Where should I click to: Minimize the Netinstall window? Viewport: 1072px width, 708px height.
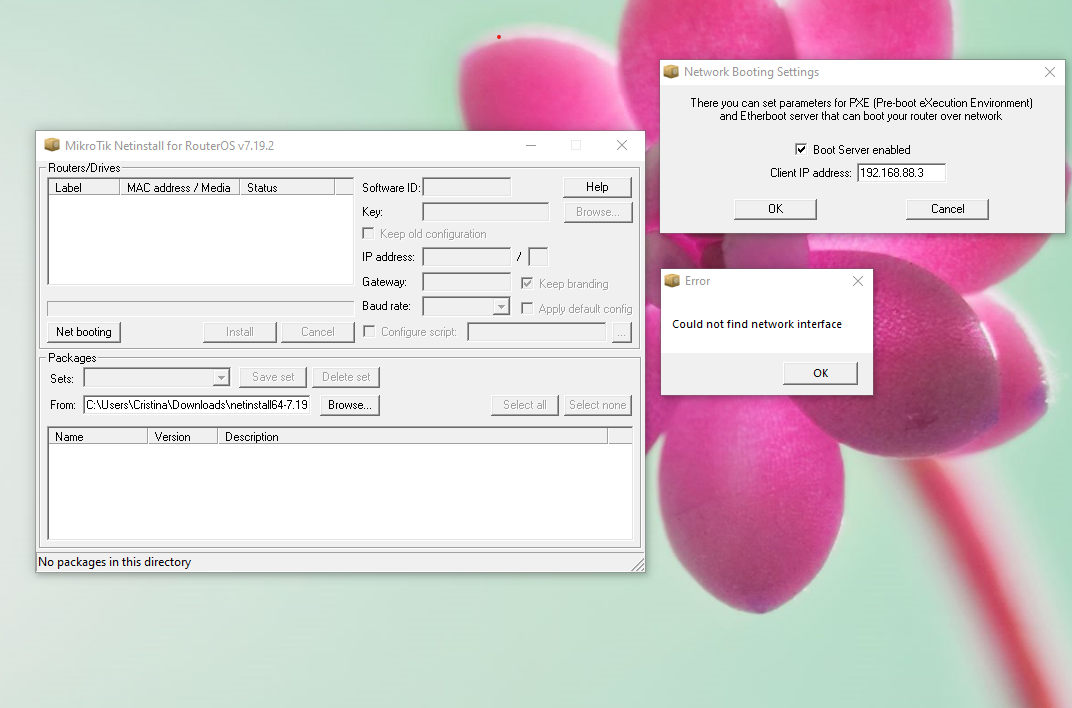point(531,145)
